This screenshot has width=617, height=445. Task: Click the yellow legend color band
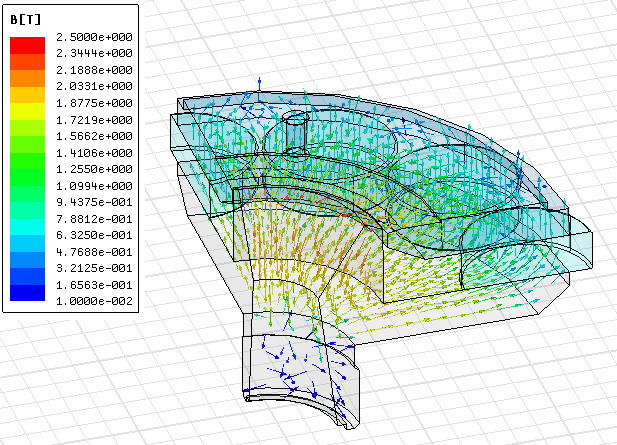(27, 111)
